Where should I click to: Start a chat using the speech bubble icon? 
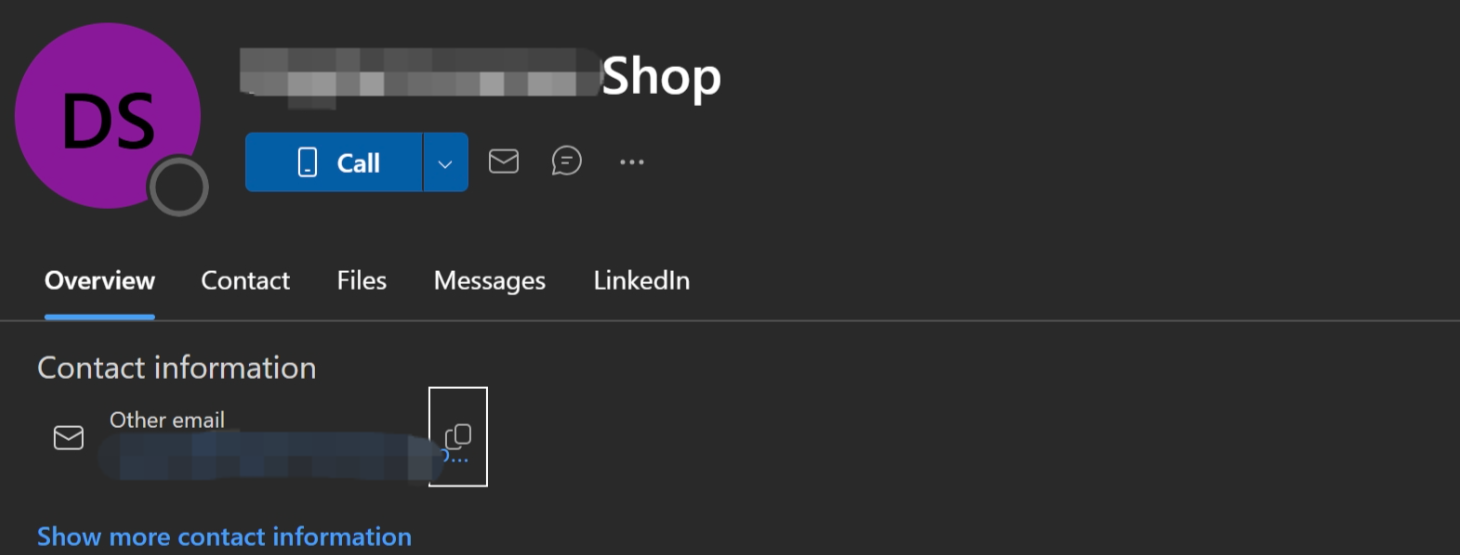point(566,161)
